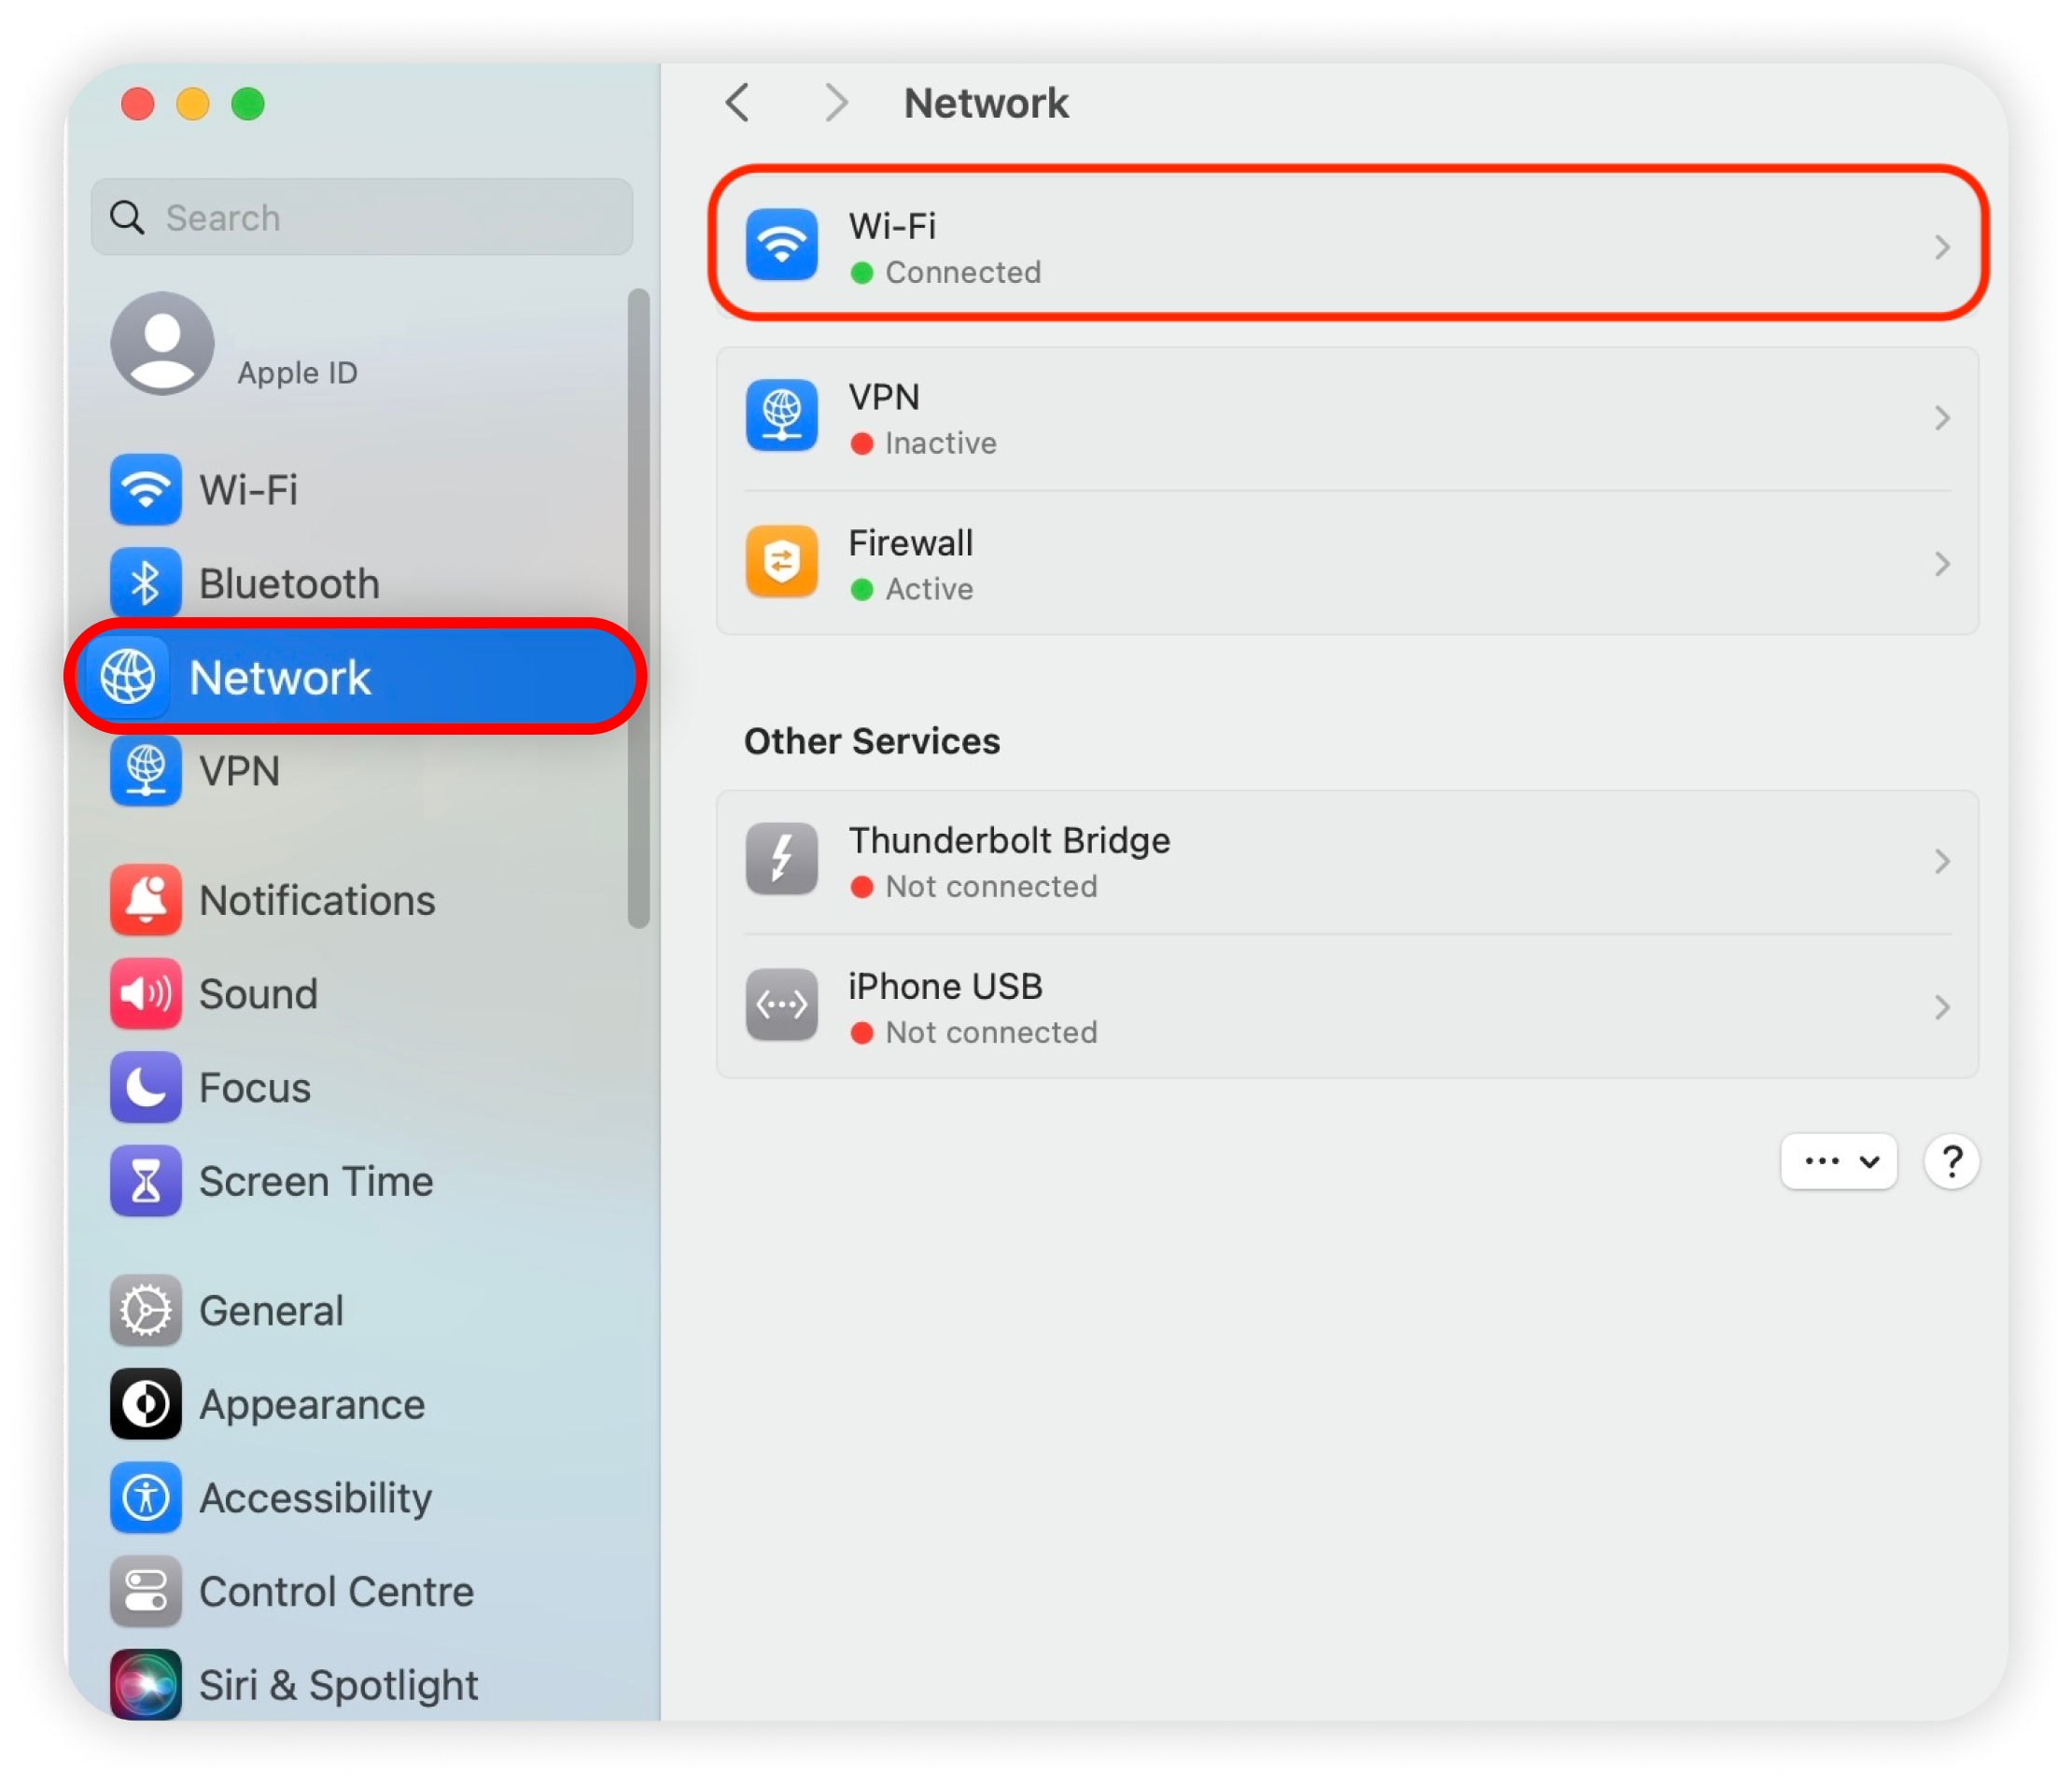Open the ellipsis actions dropdown
This screenshot has height=1785, width=2072.
1837,1161
